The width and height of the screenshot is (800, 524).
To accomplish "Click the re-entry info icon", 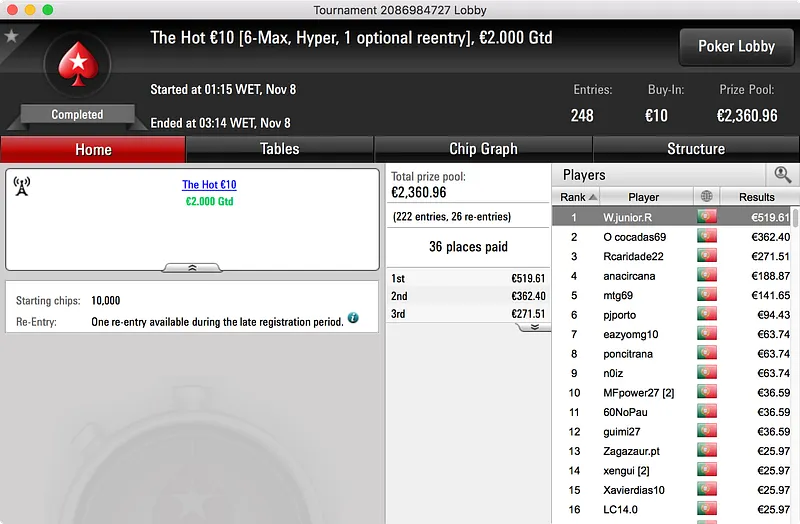I will click(353, 318).
